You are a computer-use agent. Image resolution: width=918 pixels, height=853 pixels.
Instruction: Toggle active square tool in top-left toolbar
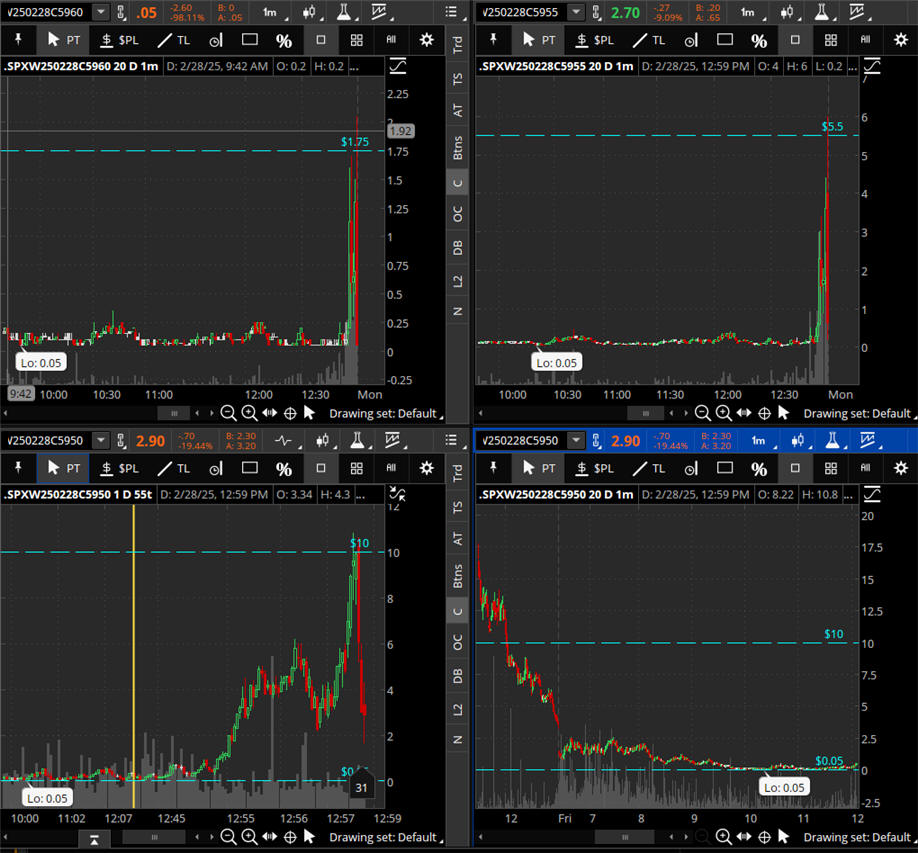click(x=321, y=40)
